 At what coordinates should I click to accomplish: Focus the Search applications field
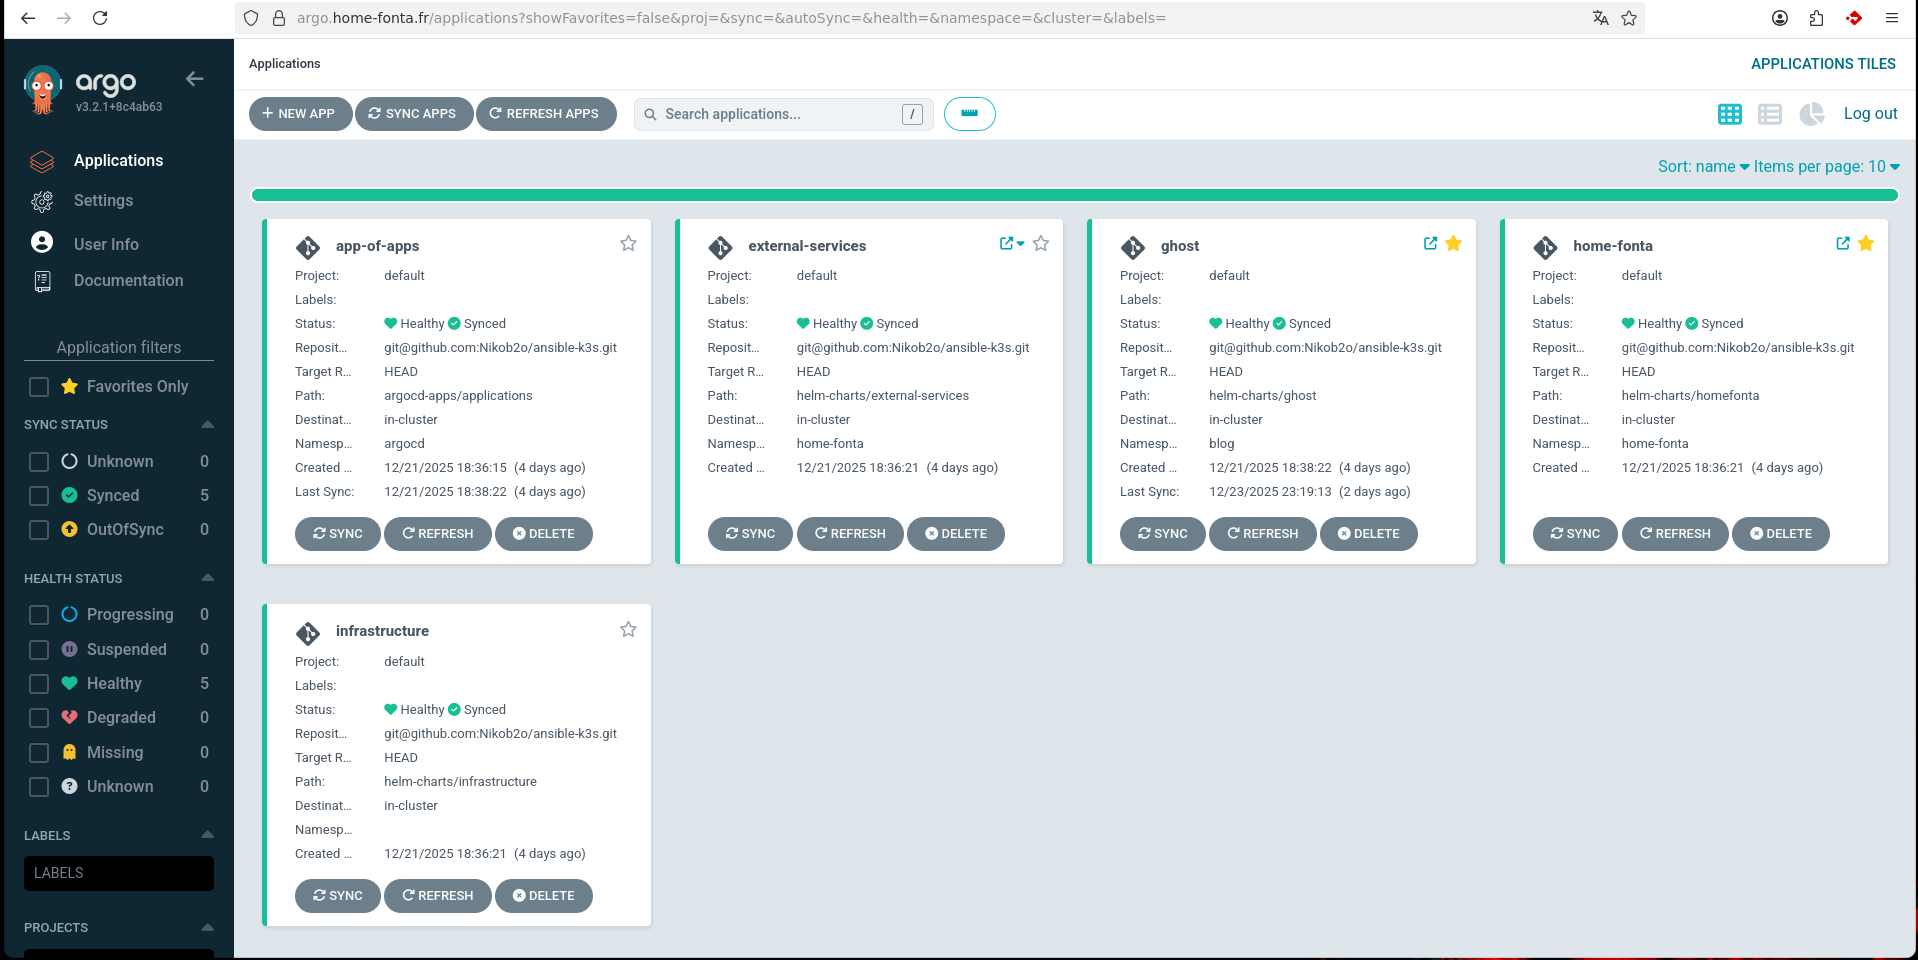click(x=780, y=114)
